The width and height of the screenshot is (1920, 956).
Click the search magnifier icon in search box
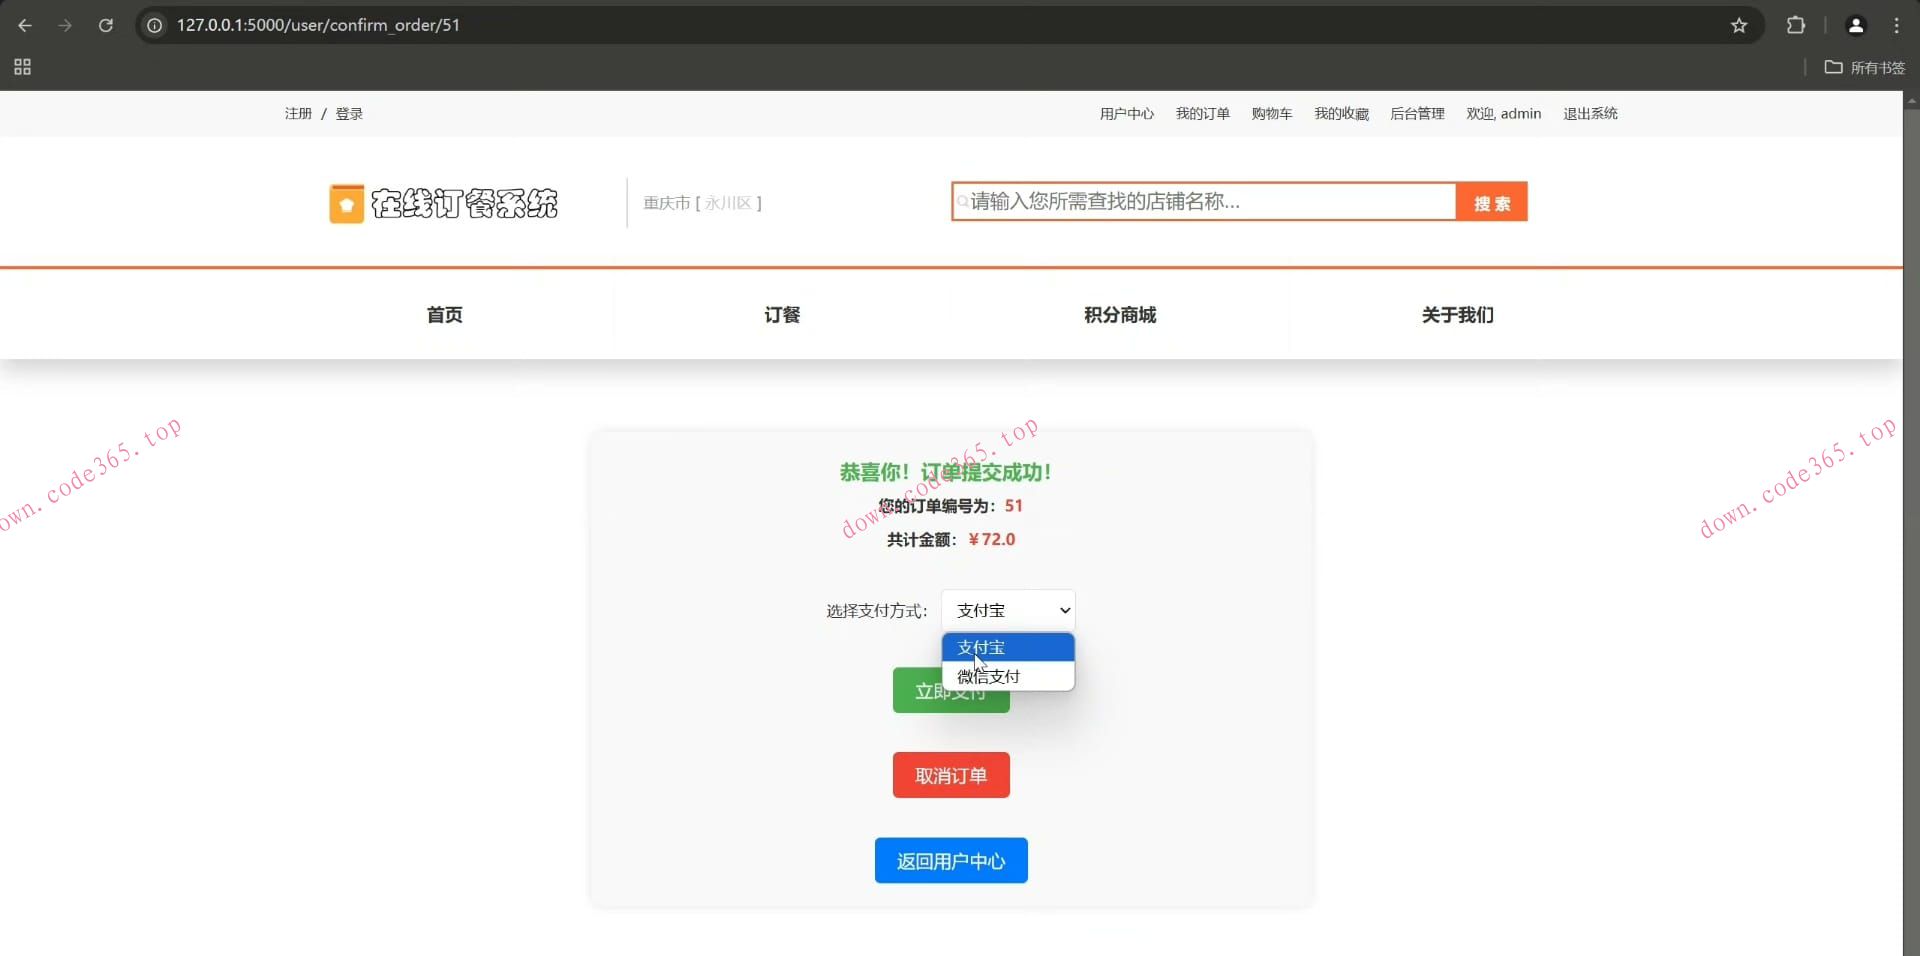[x=963, y=201]
